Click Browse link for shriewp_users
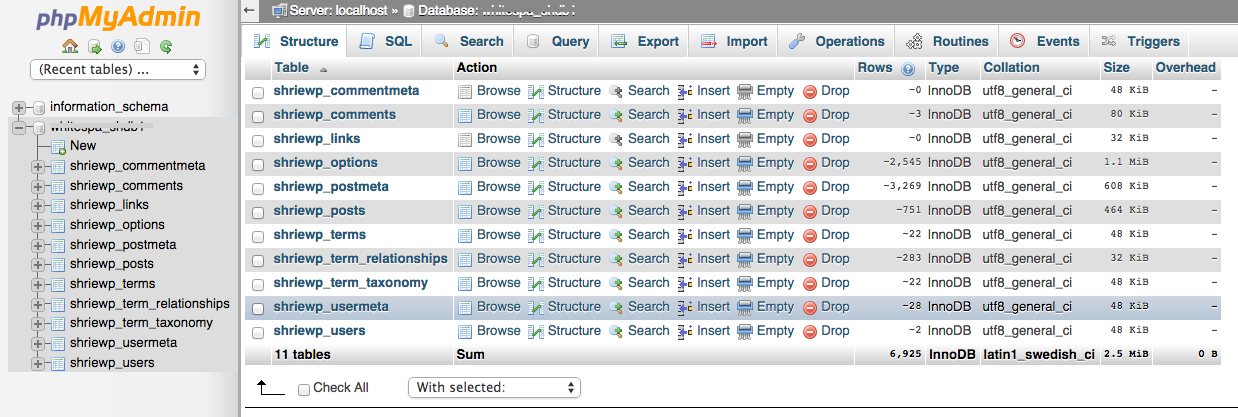The image size is (1238, 417). 498,331
